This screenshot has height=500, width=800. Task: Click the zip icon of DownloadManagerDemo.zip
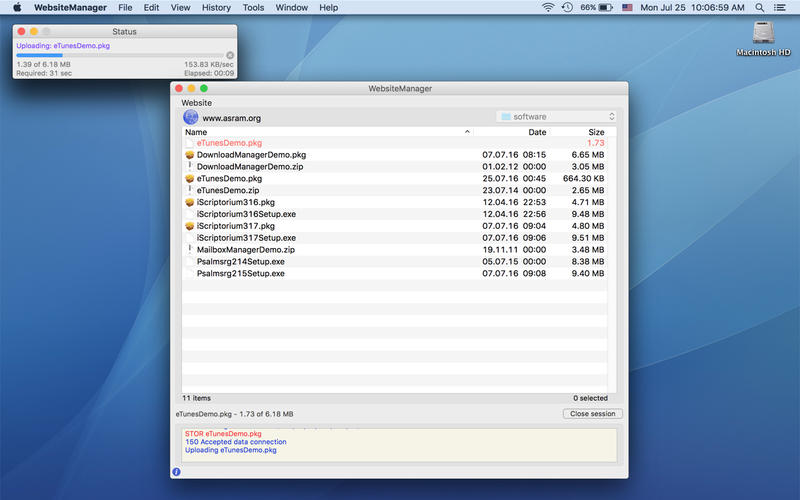click(x=190, y=166)
